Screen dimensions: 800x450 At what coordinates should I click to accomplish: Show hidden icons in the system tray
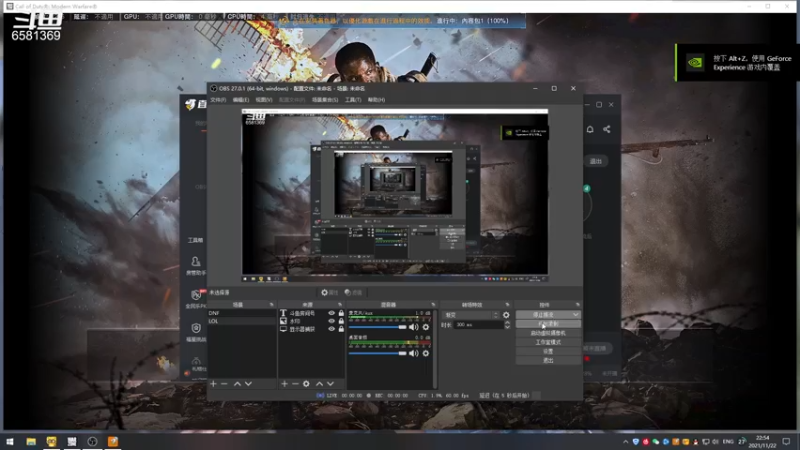tap(626, 441)
